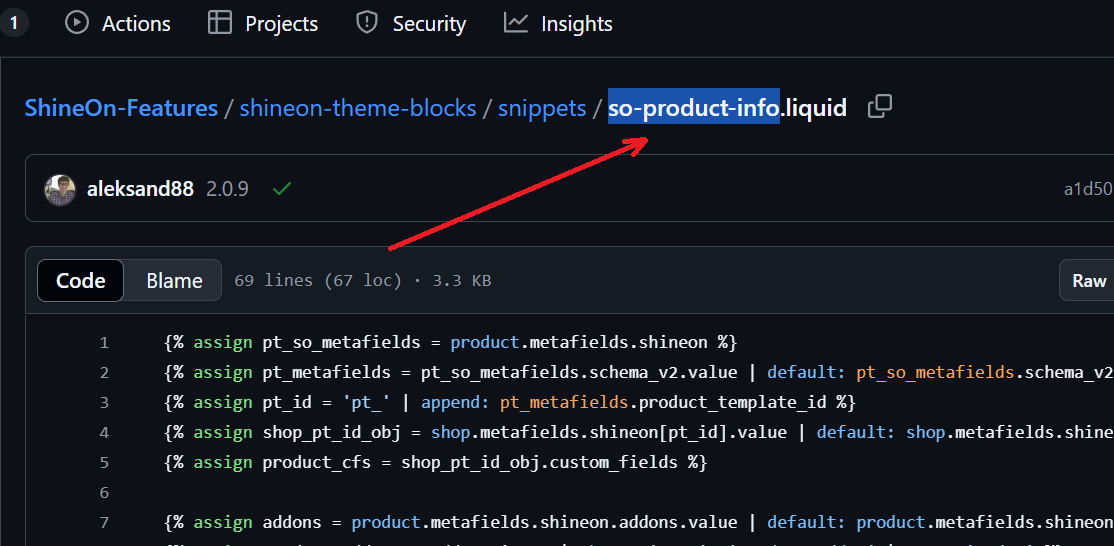
Task: Open aleksand88 author profile link
Action: click(140, 190)
